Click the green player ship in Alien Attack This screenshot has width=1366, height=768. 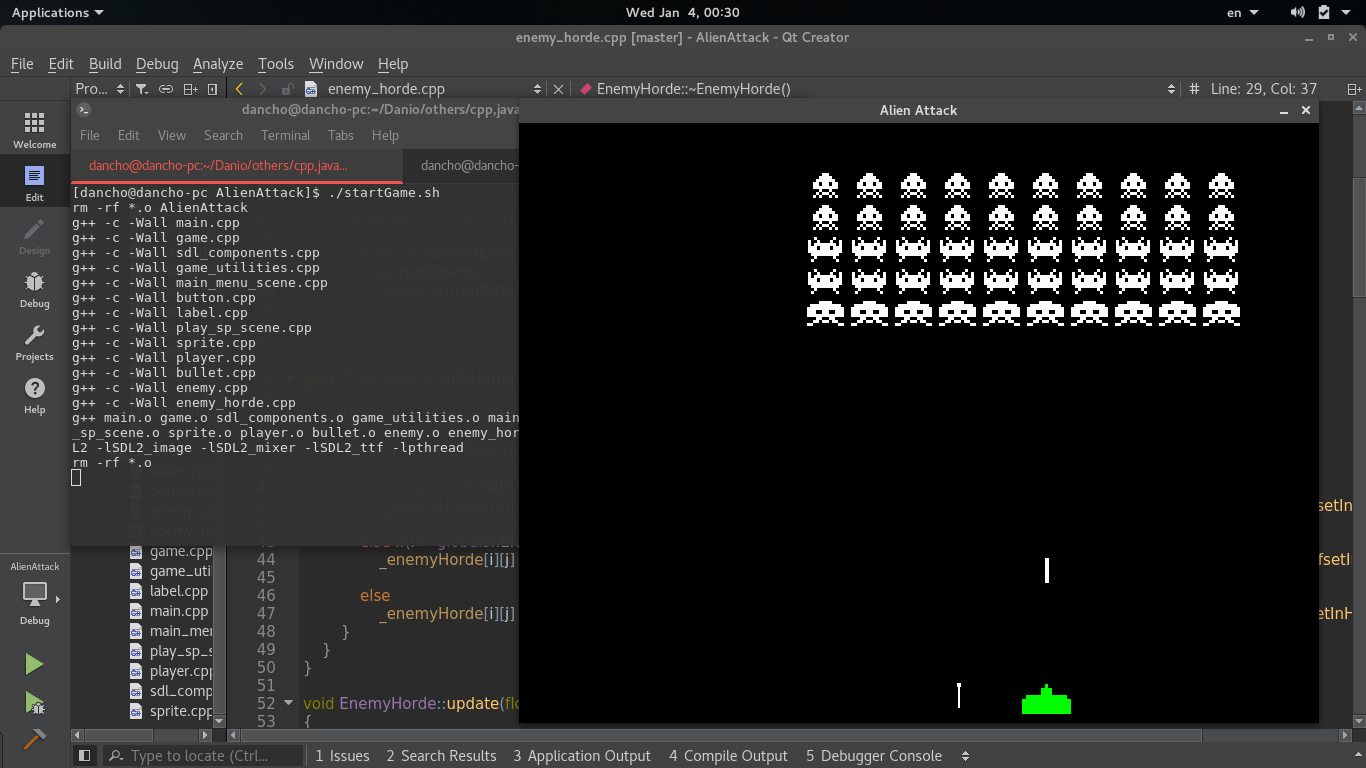[x=1046, y=700]
